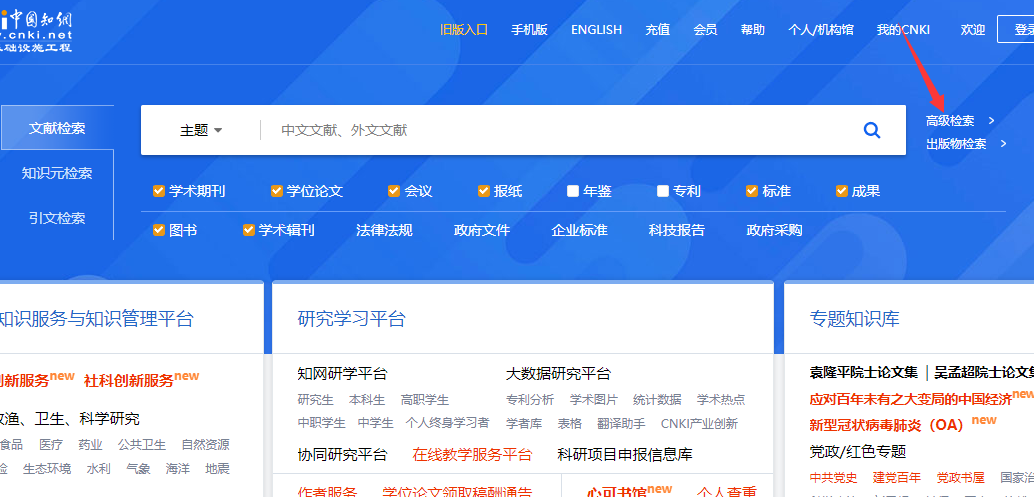This screenshot has height=497, width=1034.
Task: Open 旧版入口 in top navigation
Action: (x=464, y=30)
